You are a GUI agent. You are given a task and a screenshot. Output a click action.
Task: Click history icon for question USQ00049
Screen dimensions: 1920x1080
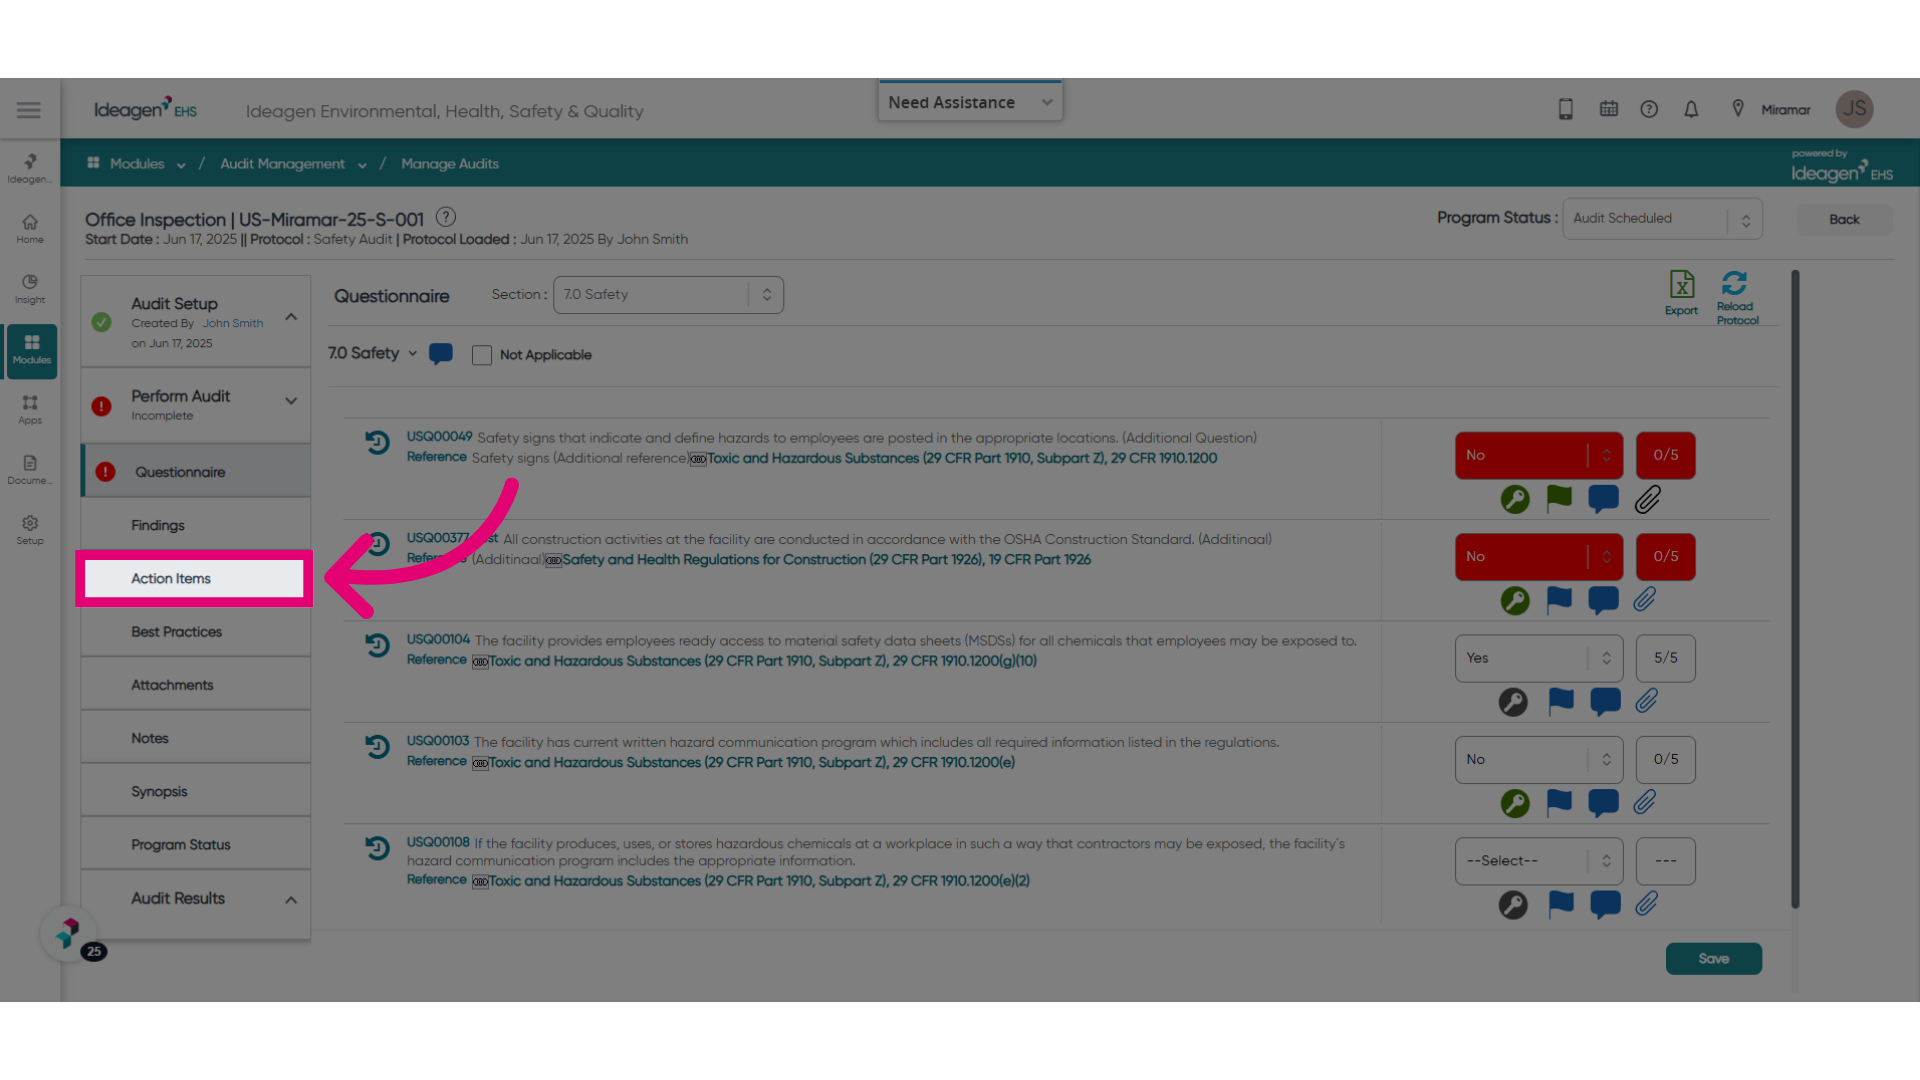pos(377,442)
